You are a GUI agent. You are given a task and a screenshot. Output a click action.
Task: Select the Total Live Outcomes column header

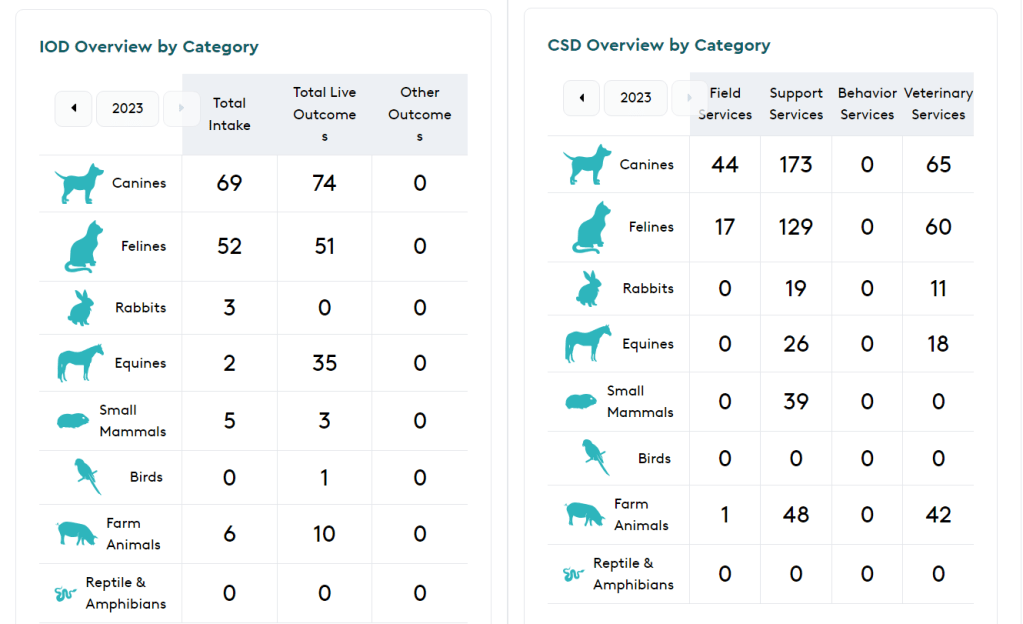324,114
